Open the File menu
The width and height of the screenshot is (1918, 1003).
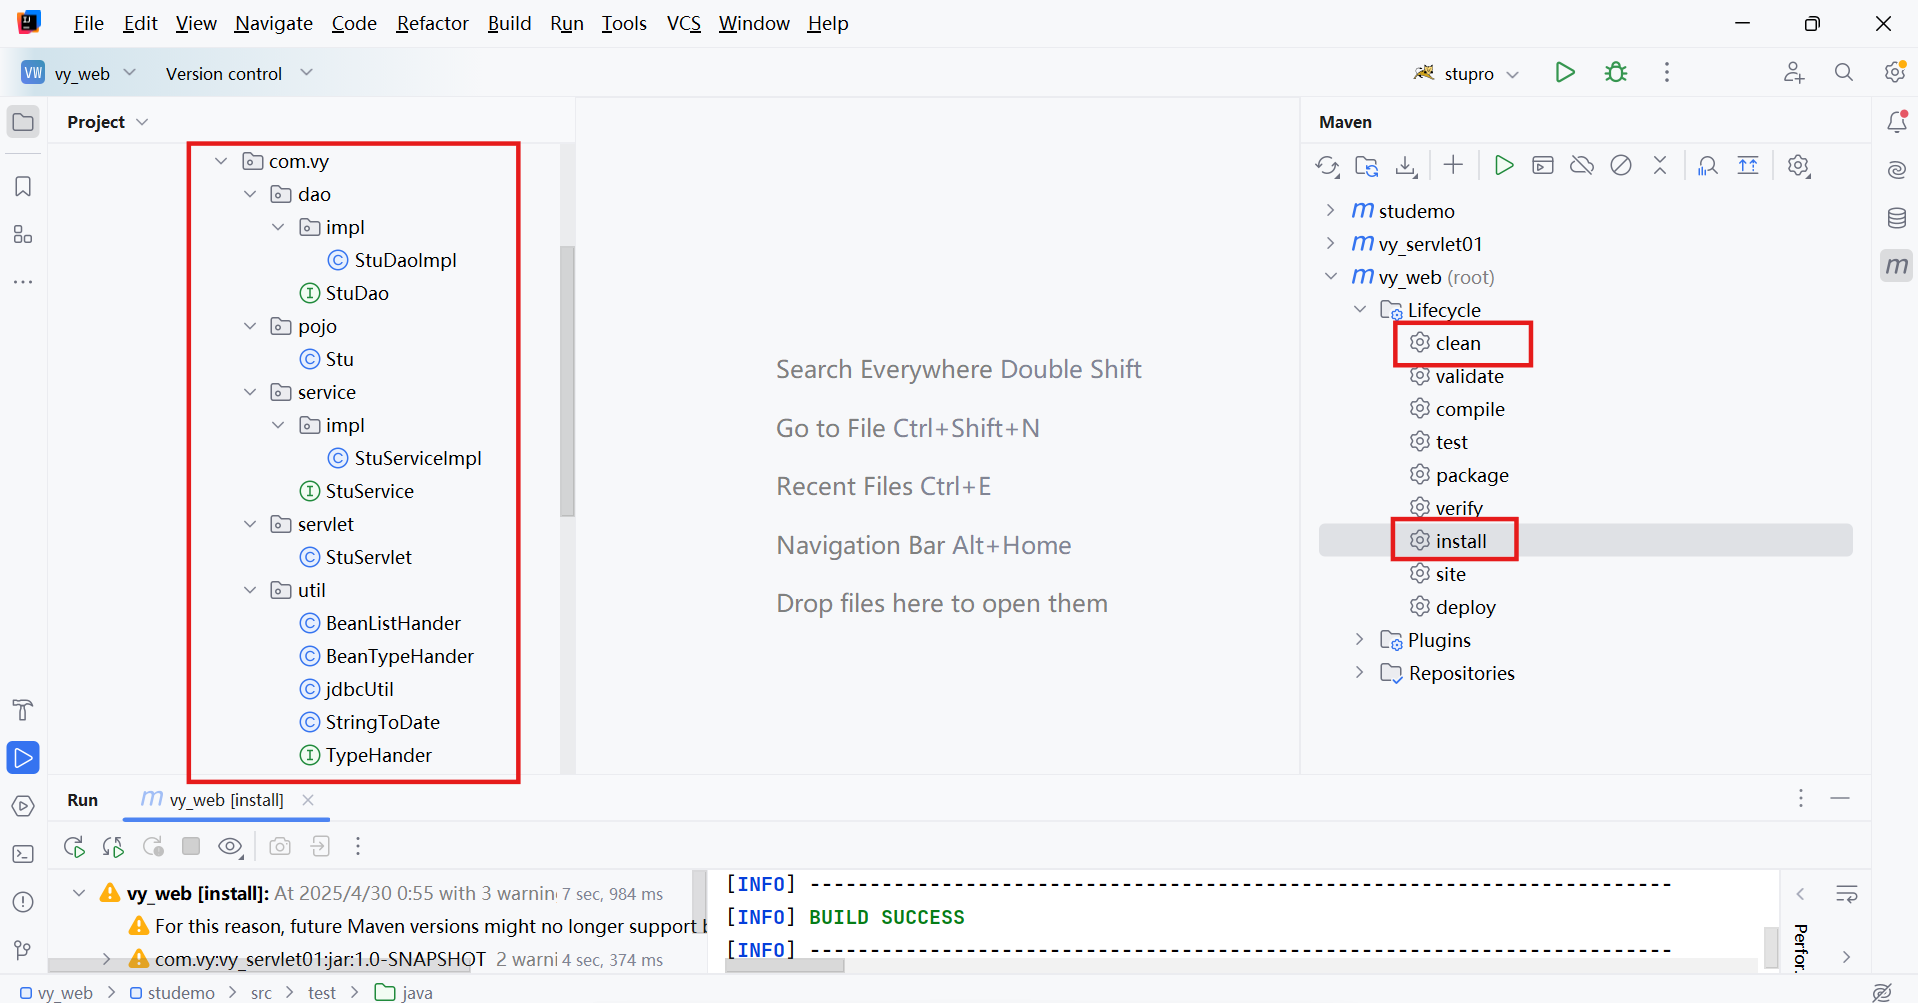88,23
